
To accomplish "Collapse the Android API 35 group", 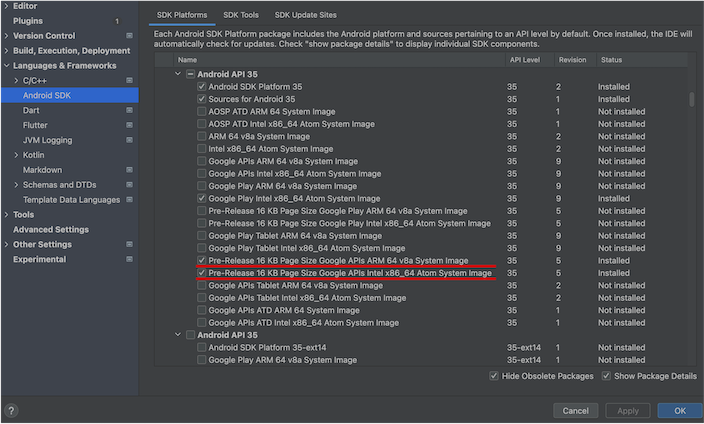I will click(x=178, y=74).
